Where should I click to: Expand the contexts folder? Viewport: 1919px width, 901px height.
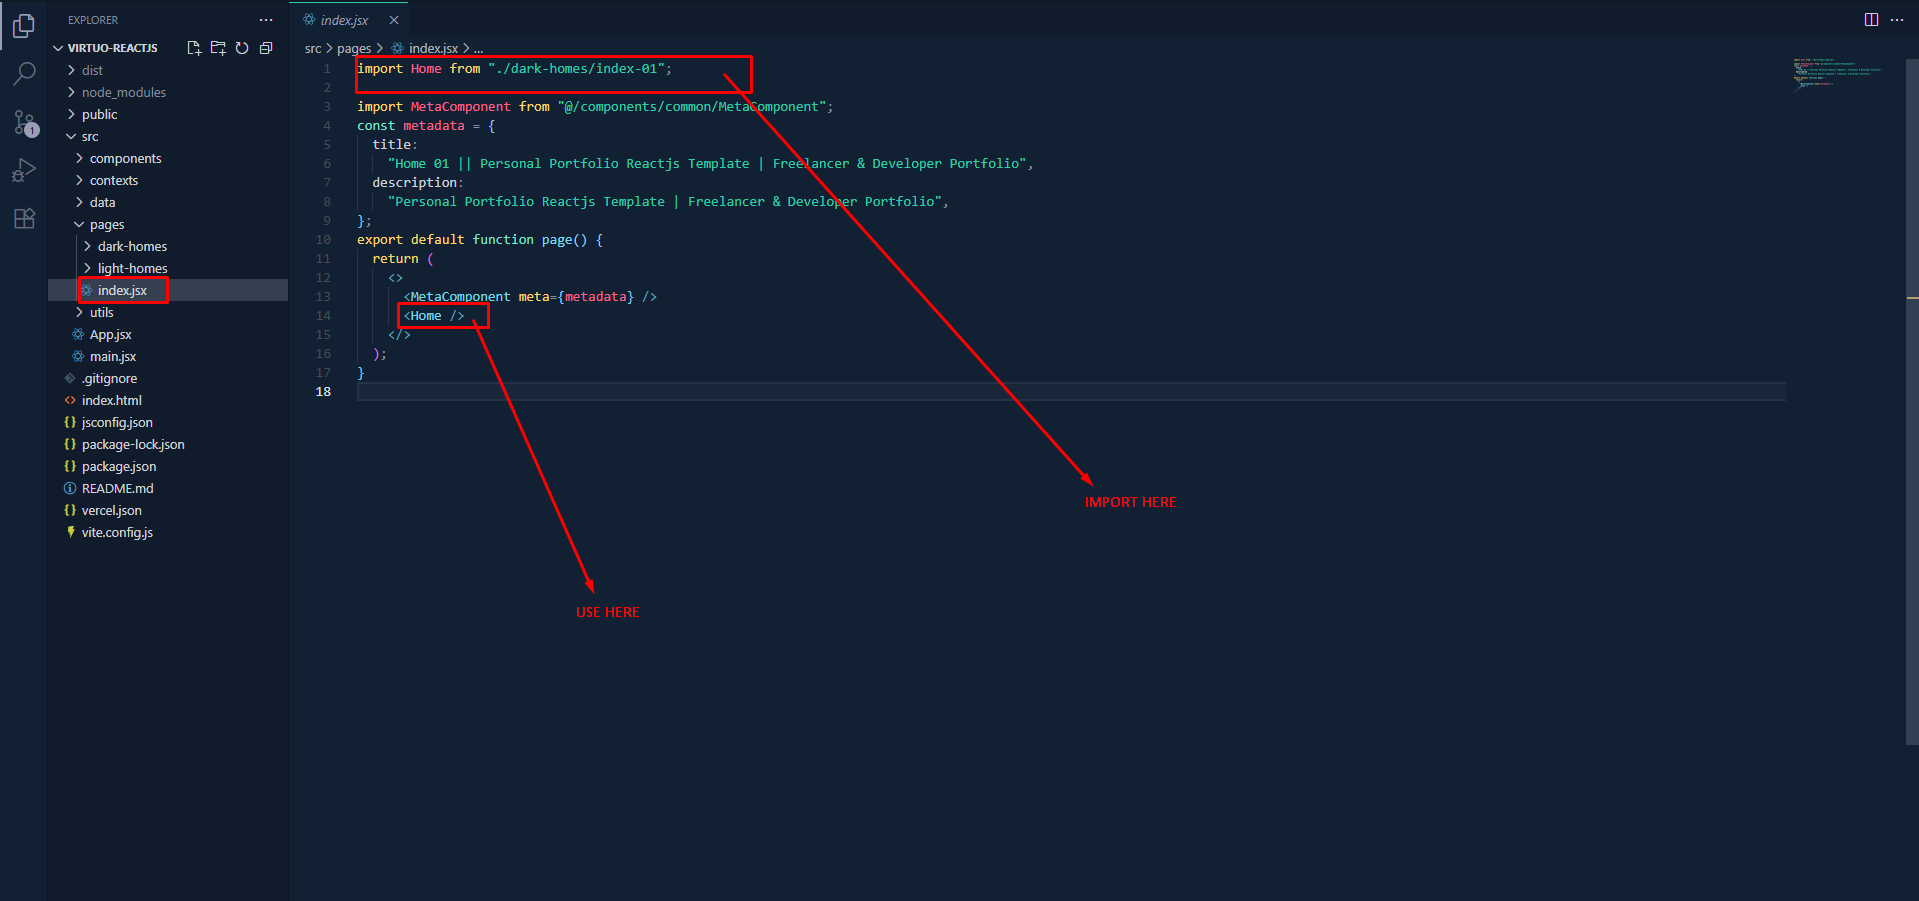[168, 180]
